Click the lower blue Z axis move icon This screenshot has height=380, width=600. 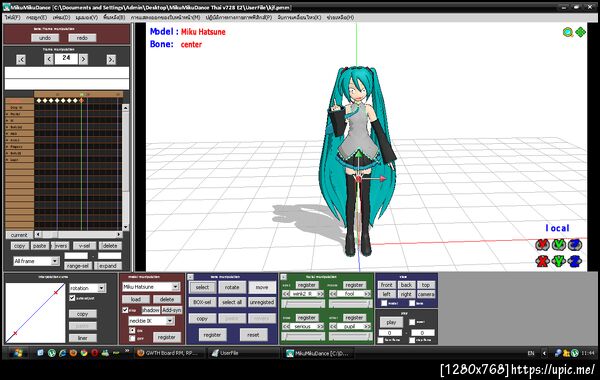(x=575, y=261)
